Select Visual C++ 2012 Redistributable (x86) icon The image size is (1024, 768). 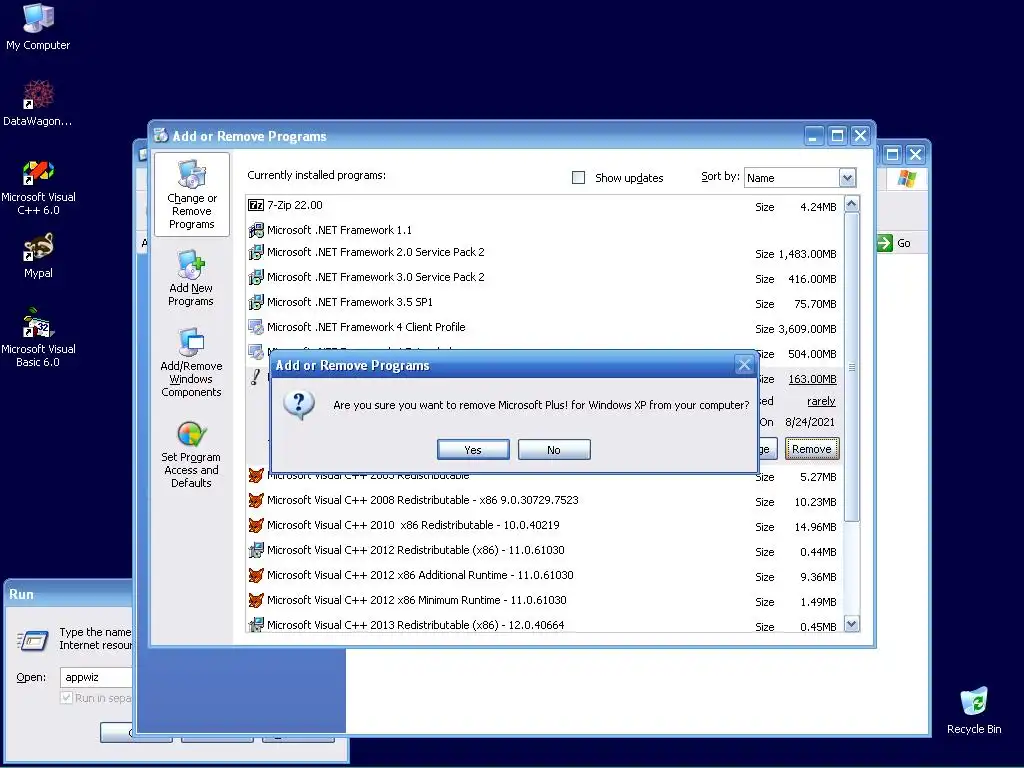(255, 550)
